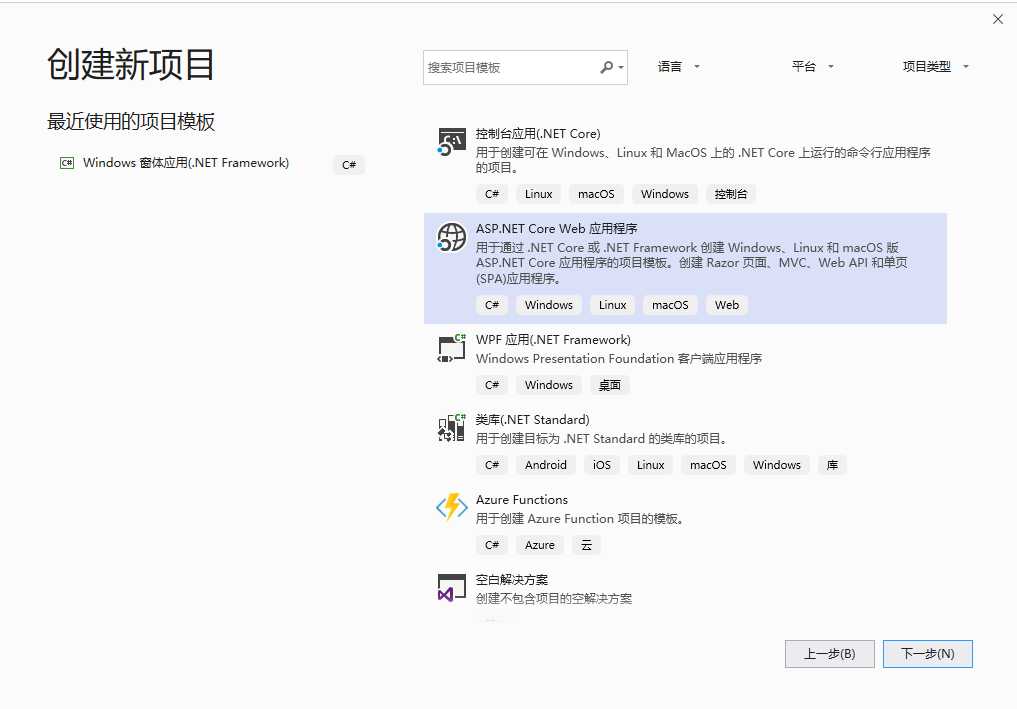Close the 创建新项目 dialog with X
The image size is (1017, 709).
coord(998,19)
